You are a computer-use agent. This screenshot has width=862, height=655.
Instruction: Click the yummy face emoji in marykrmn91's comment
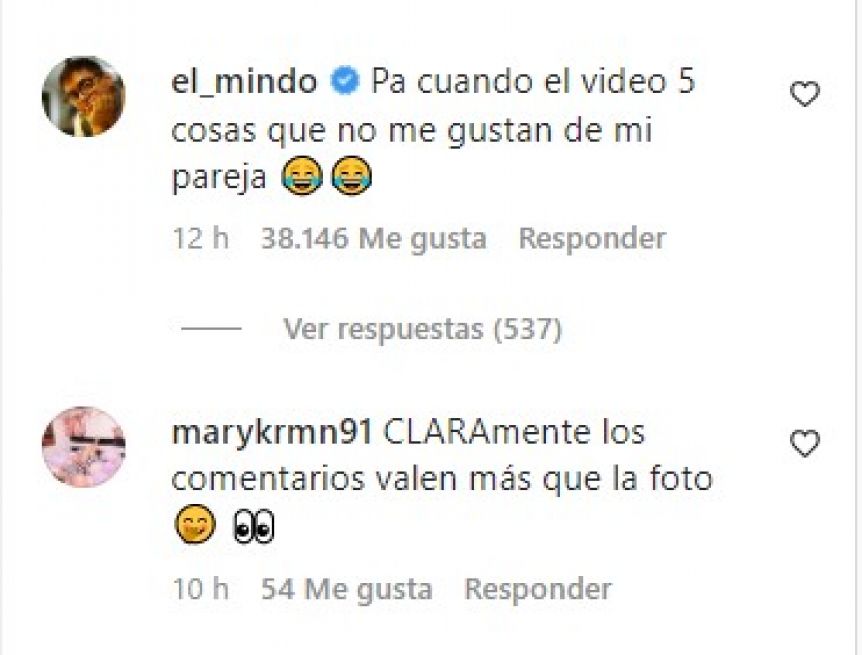pyautogui.click(x=195, y=524)
